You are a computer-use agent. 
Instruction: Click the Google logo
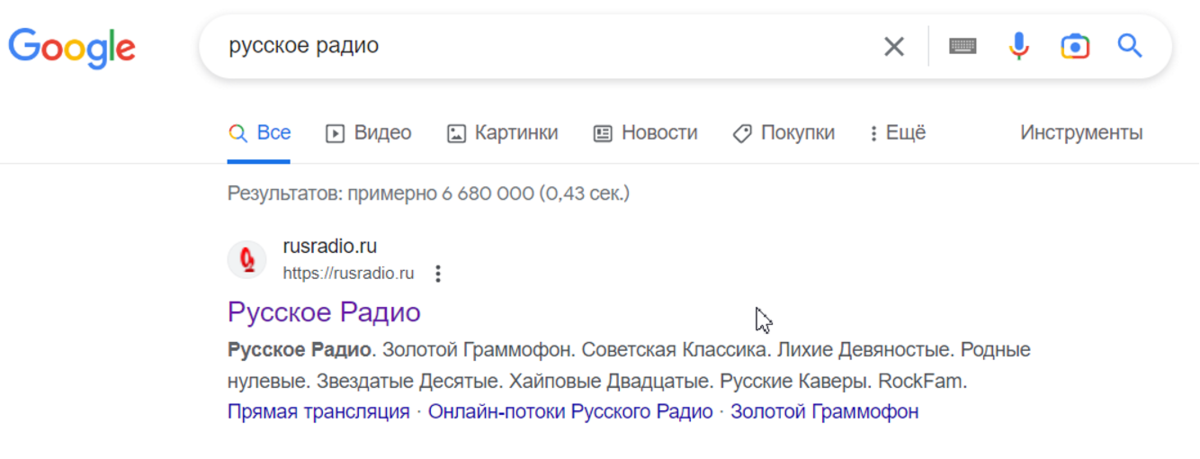(72, 47)
